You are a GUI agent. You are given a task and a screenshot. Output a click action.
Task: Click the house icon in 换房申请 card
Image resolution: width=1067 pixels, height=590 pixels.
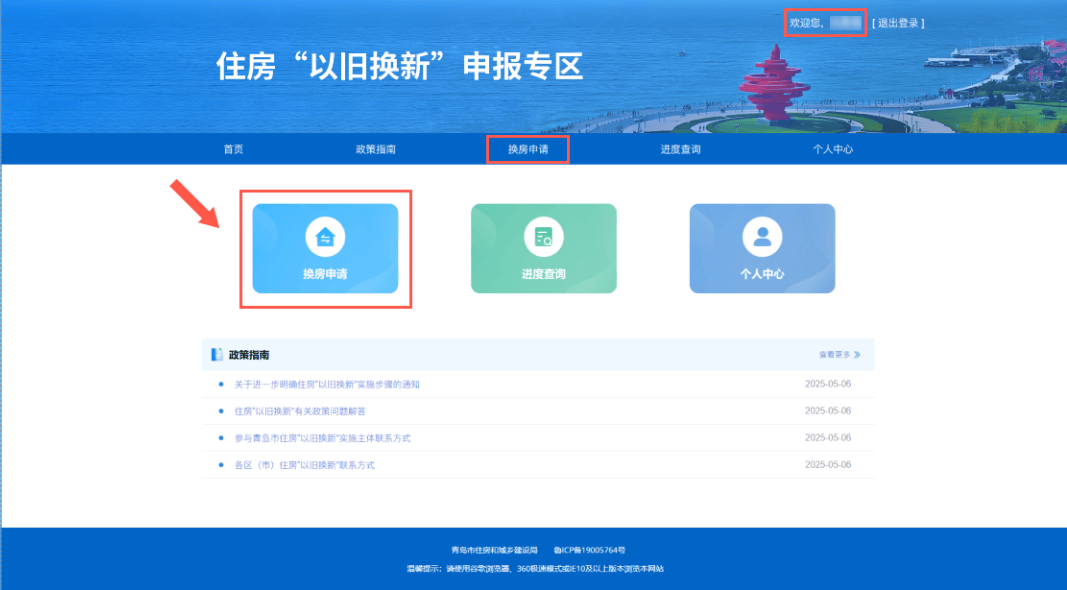pyautogui.click(x=324, y=237)
